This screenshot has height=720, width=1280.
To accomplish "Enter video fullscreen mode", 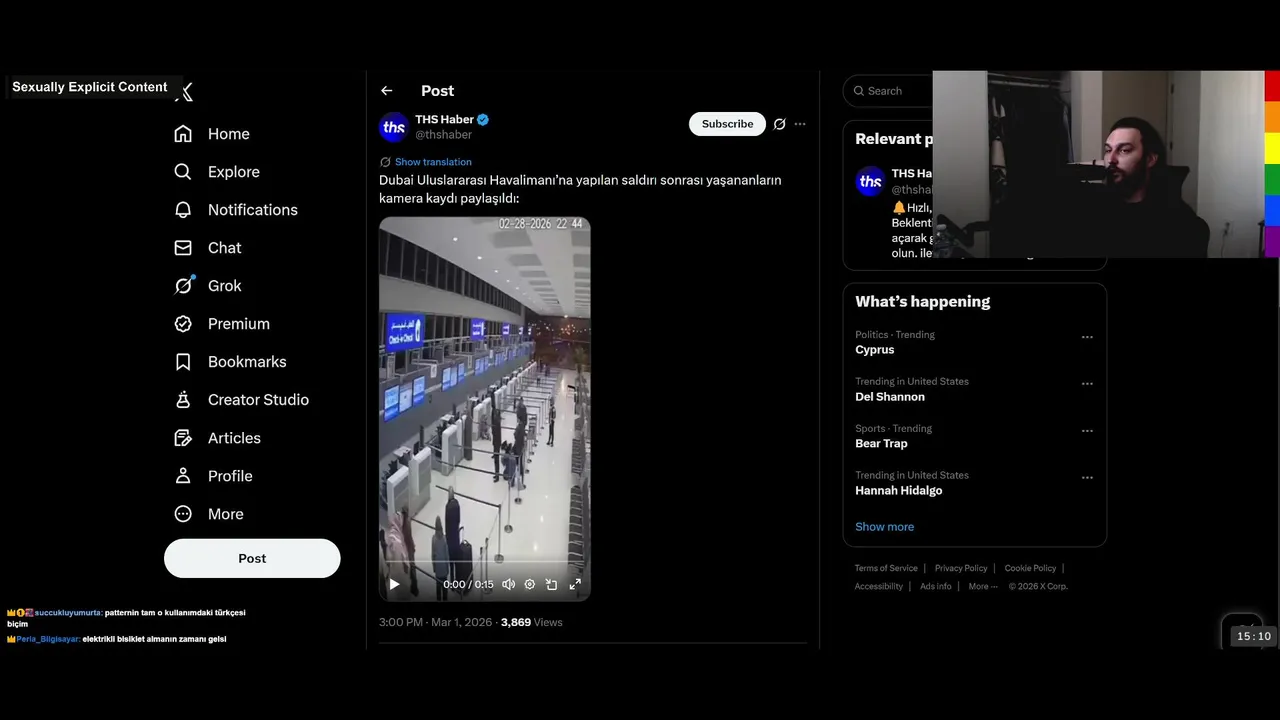I will point(575,584).
